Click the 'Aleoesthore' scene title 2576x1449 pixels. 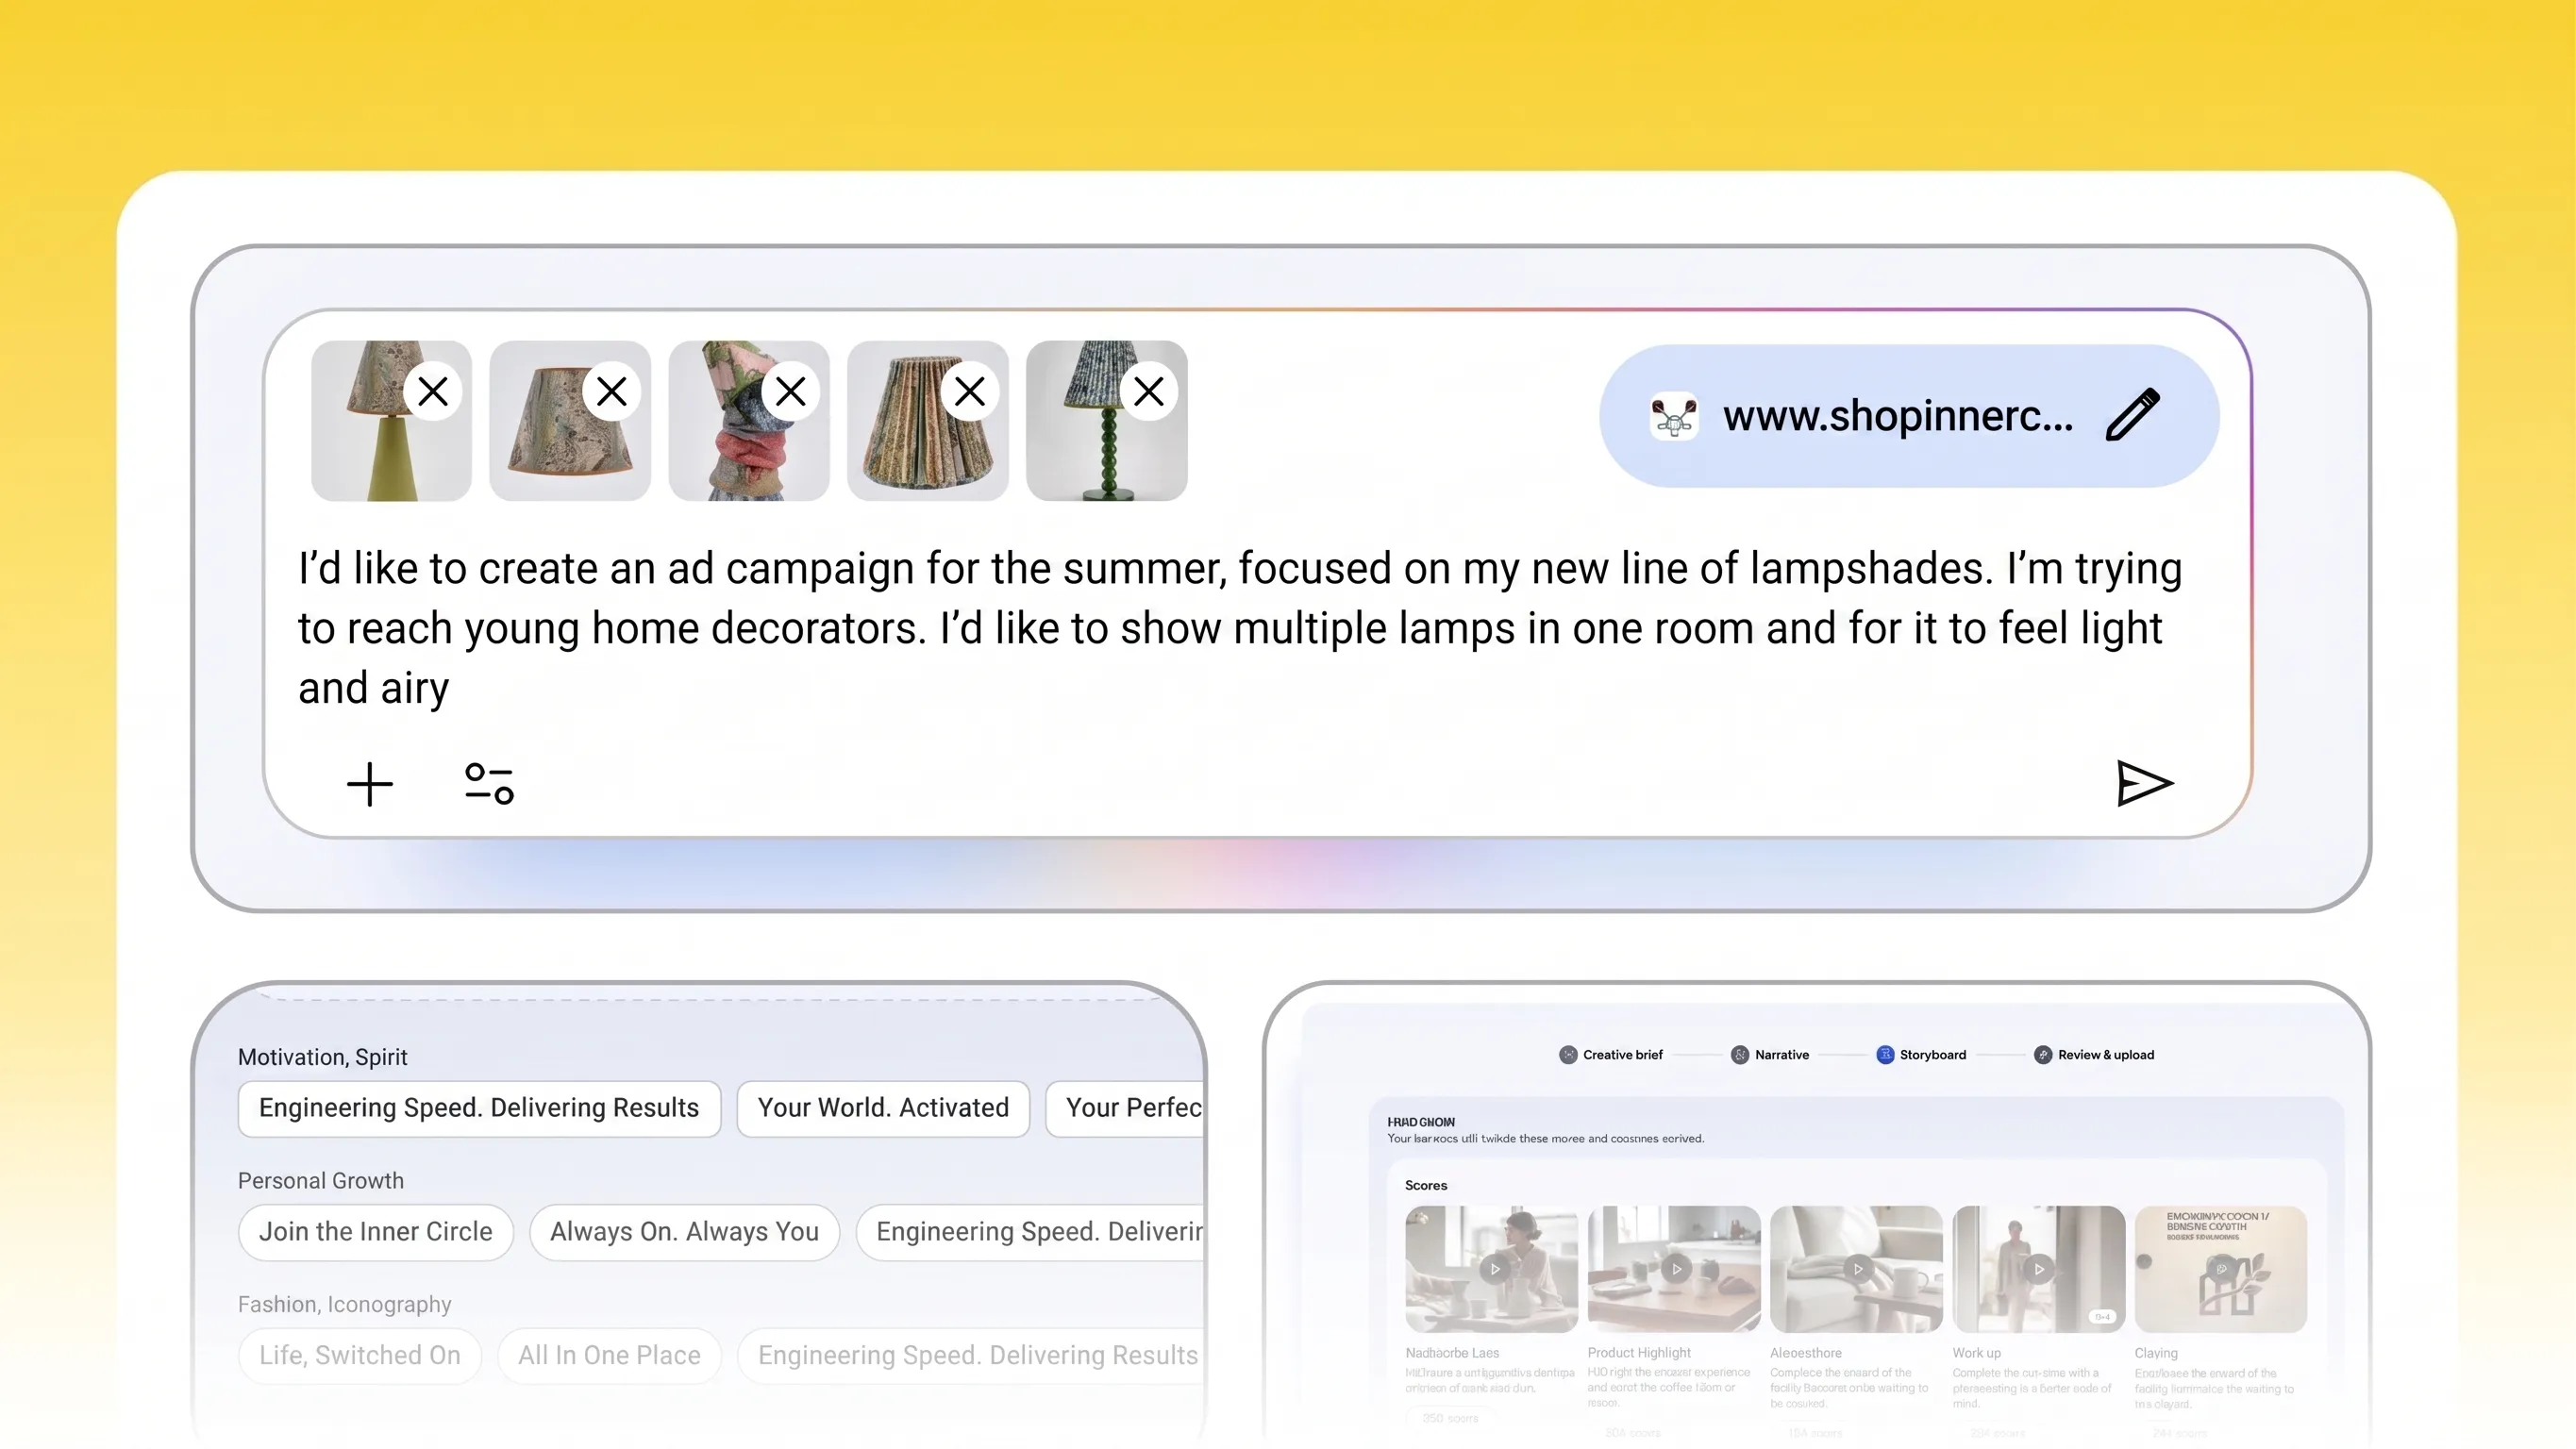click(x=1806, y=1353)
